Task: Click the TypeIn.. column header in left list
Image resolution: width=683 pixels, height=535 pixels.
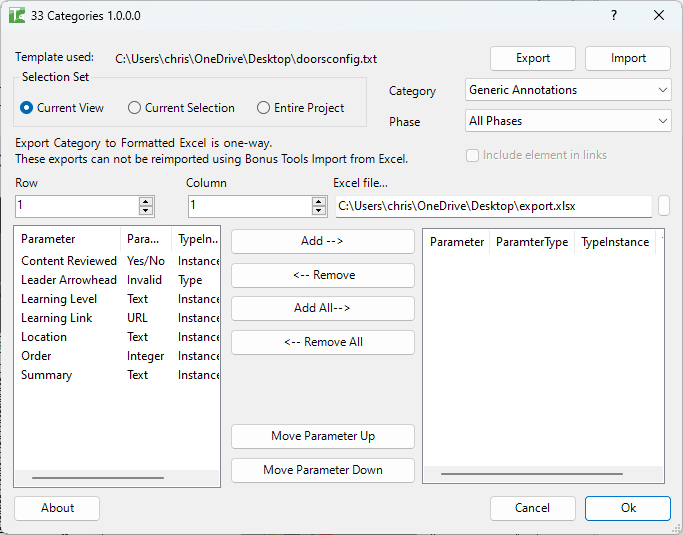Action: click(x=196, y=239)
